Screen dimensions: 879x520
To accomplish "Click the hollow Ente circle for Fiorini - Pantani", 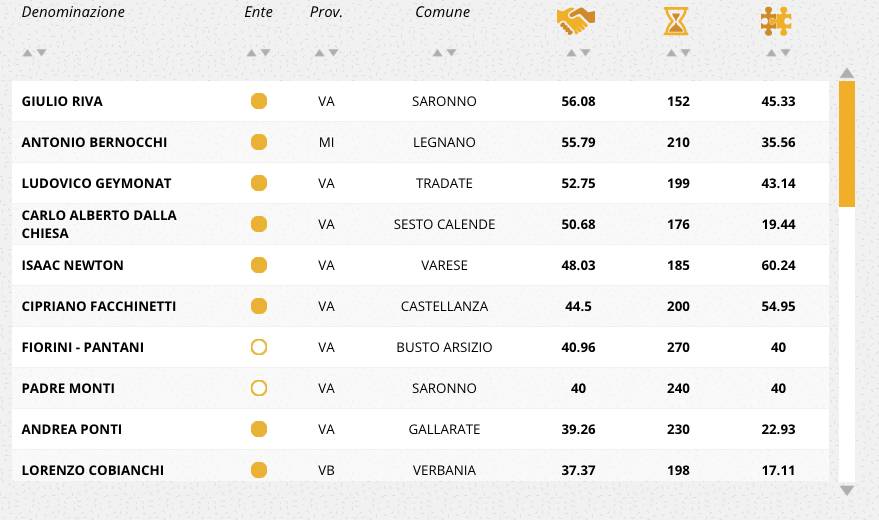I will click(259, 347).
